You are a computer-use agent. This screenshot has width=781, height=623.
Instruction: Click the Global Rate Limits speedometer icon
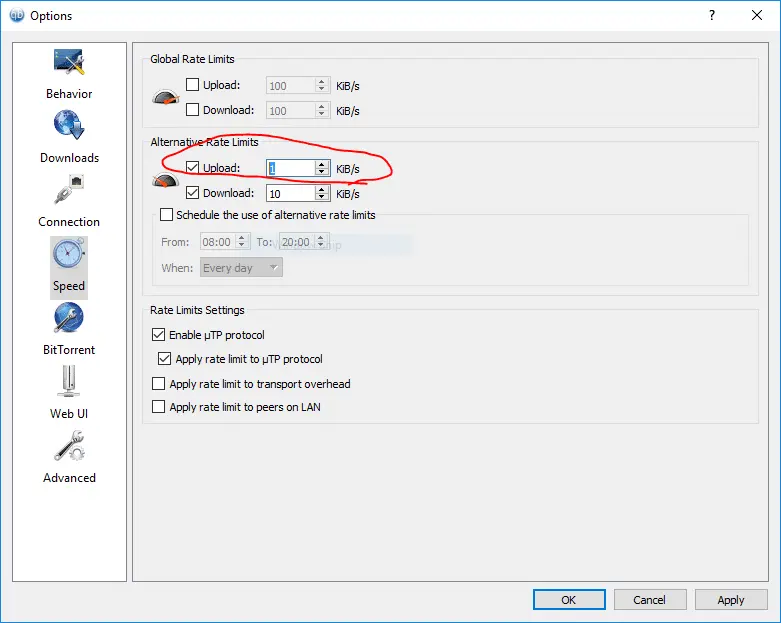[165, 97]
